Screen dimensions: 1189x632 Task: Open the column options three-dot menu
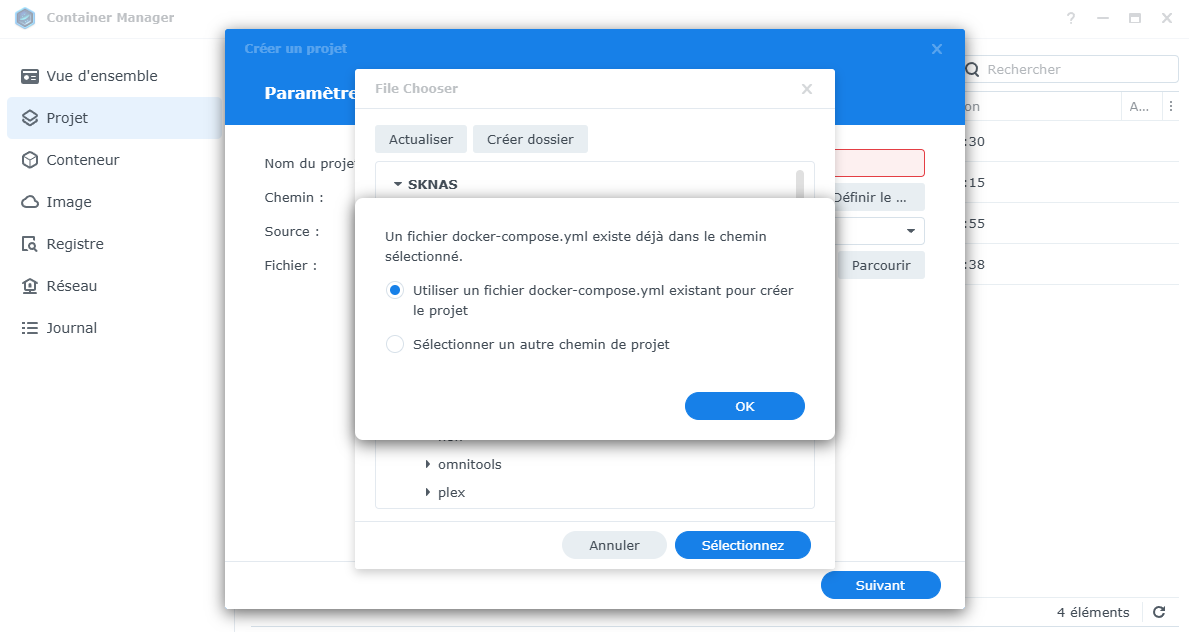coord(1171,105)
